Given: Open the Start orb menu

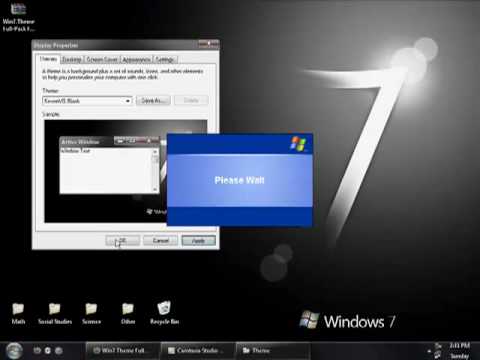Looking at the screenshot, I should click(x=14, y=350).
